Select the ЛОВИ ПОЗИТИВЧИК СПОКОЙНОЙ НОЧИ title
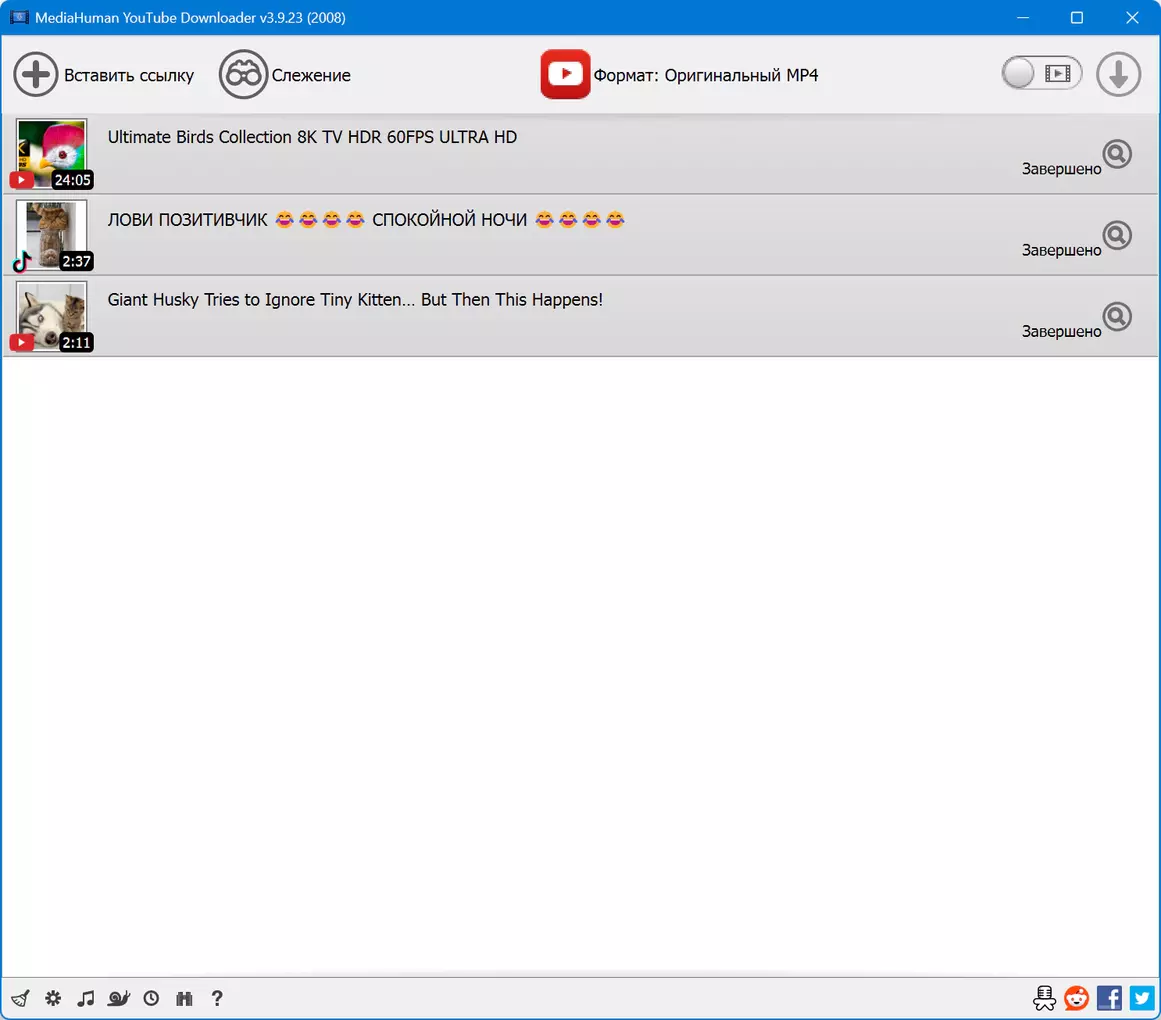Screen dimensions: 1161x1020 (x=366, y=219)
